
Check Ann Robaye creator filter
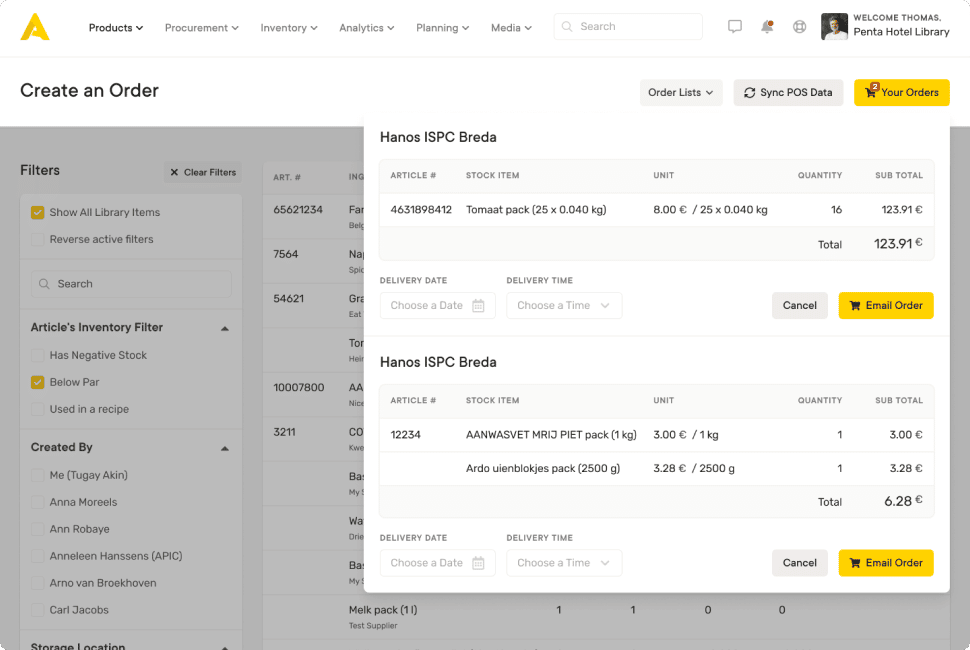[x=37, y=529]
